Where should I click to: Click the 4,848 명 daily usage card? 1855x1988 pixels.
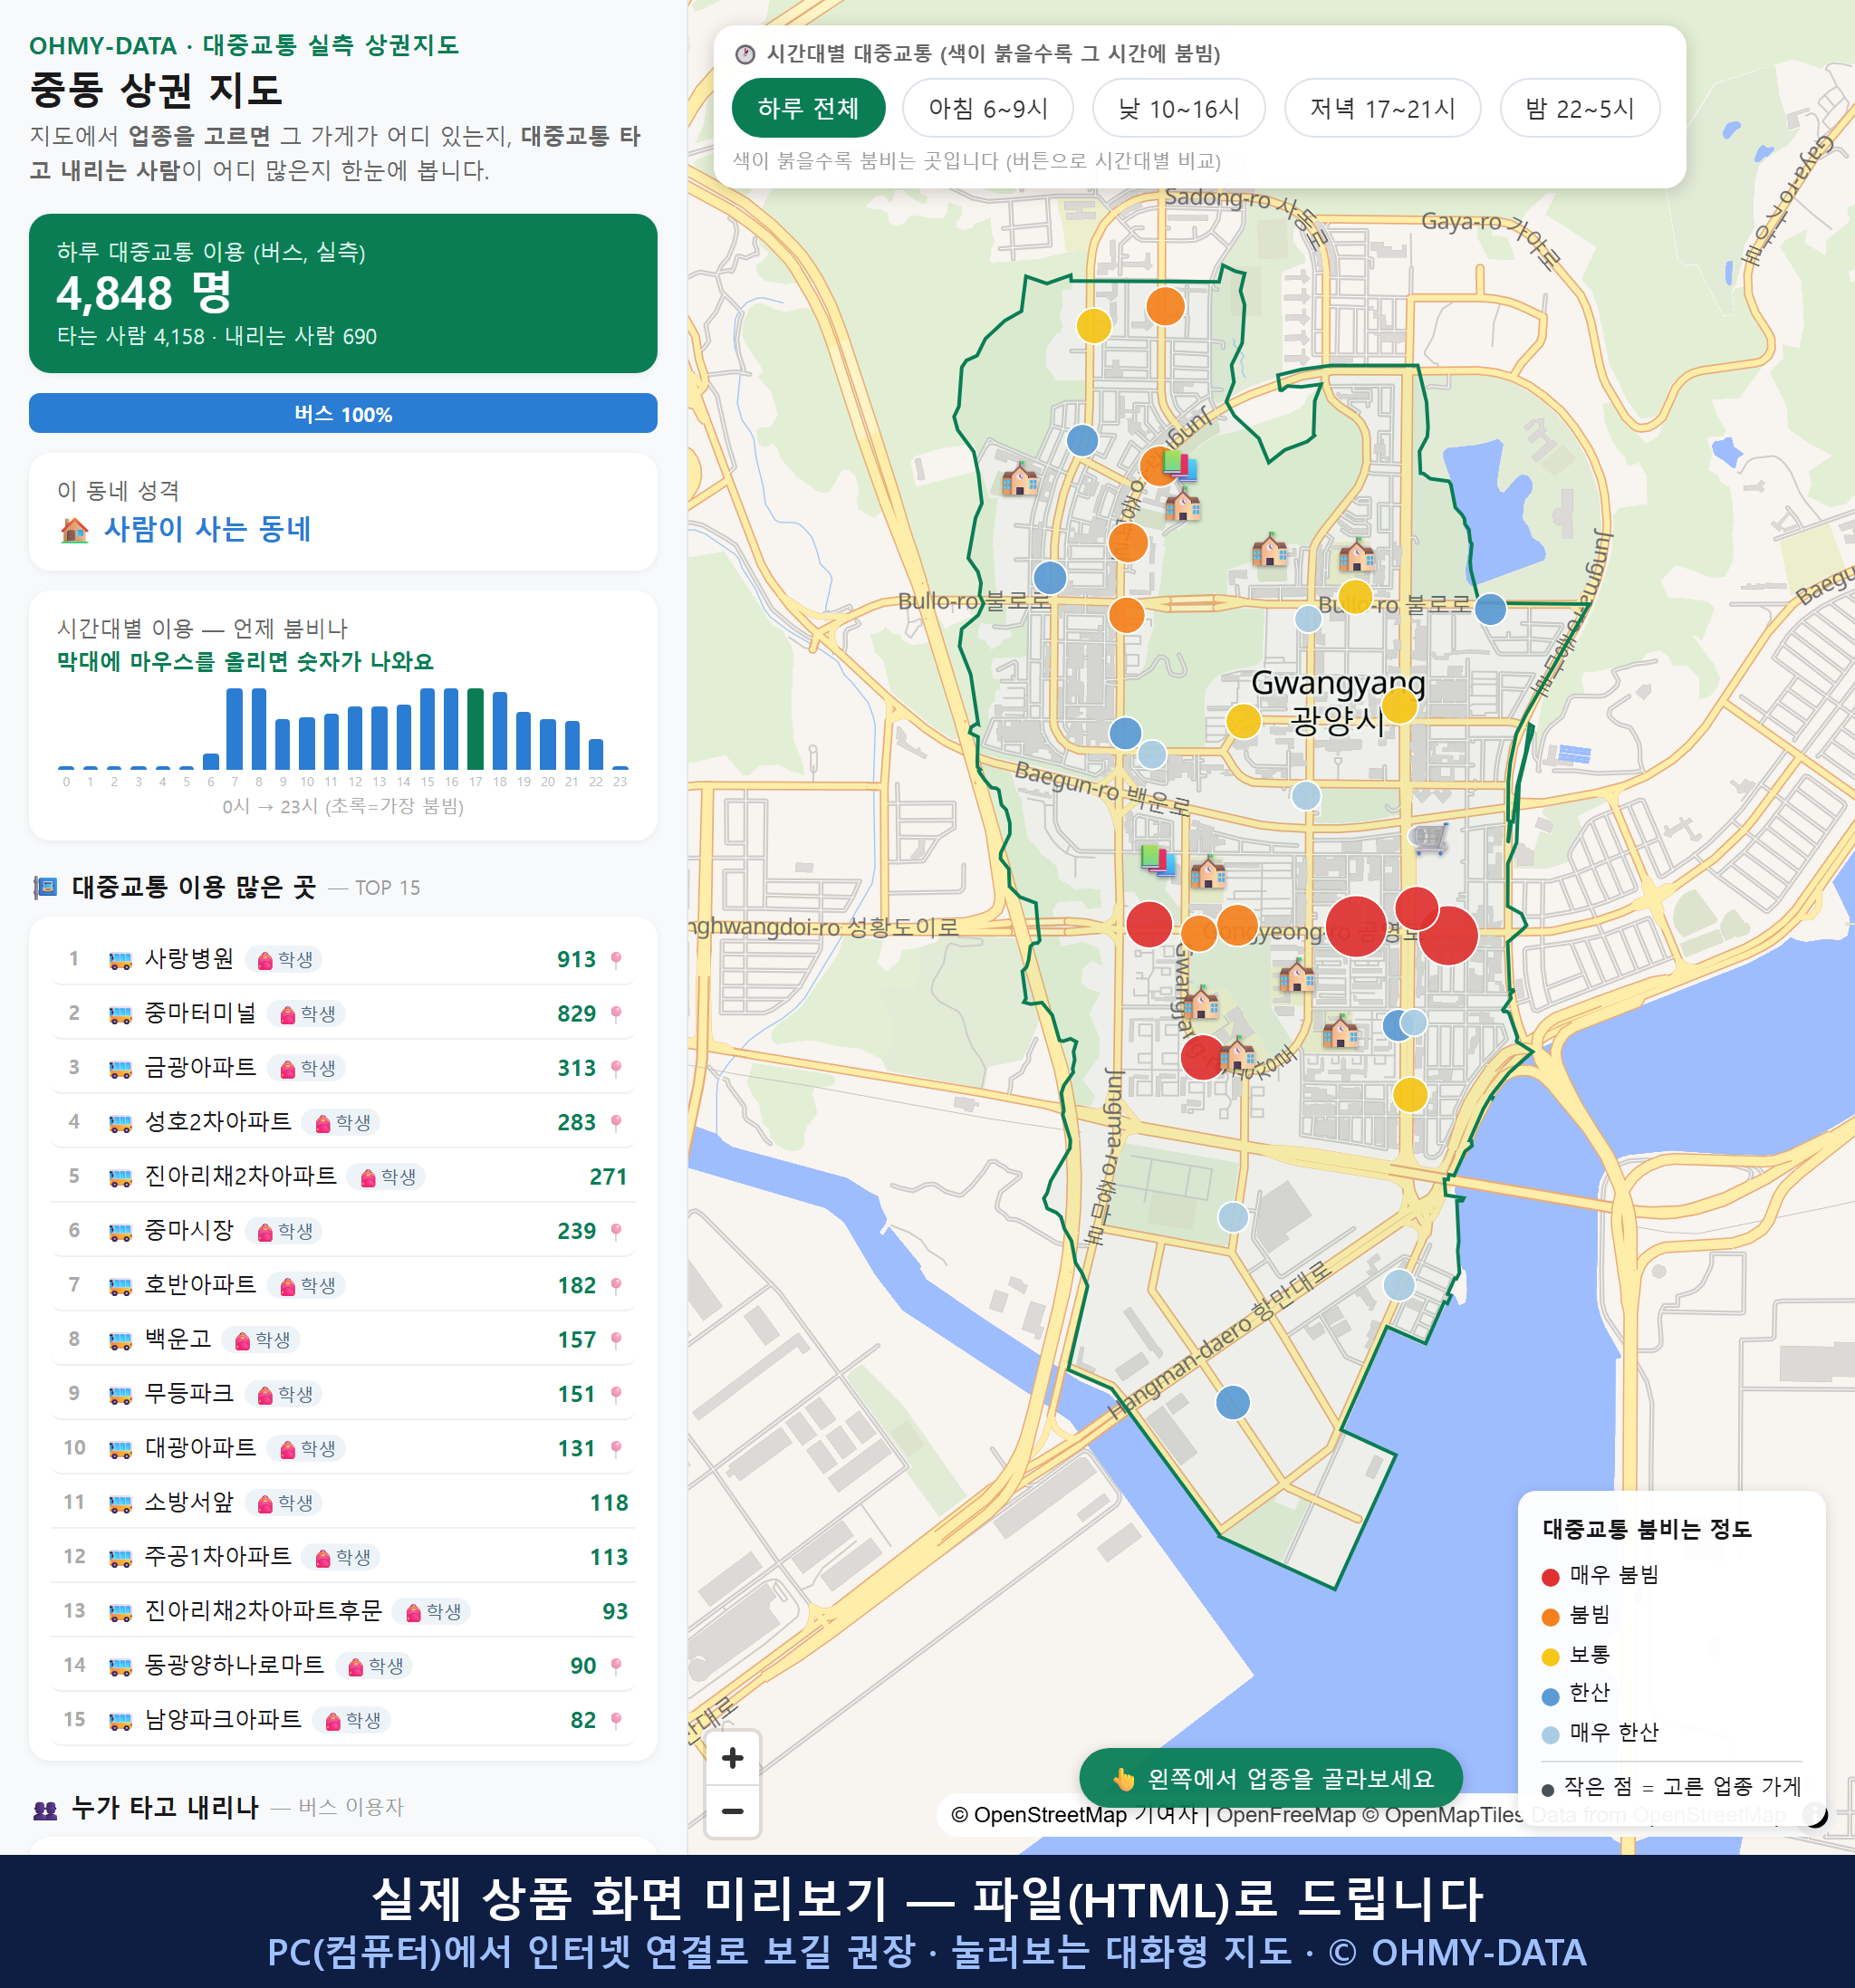point(343,293)
